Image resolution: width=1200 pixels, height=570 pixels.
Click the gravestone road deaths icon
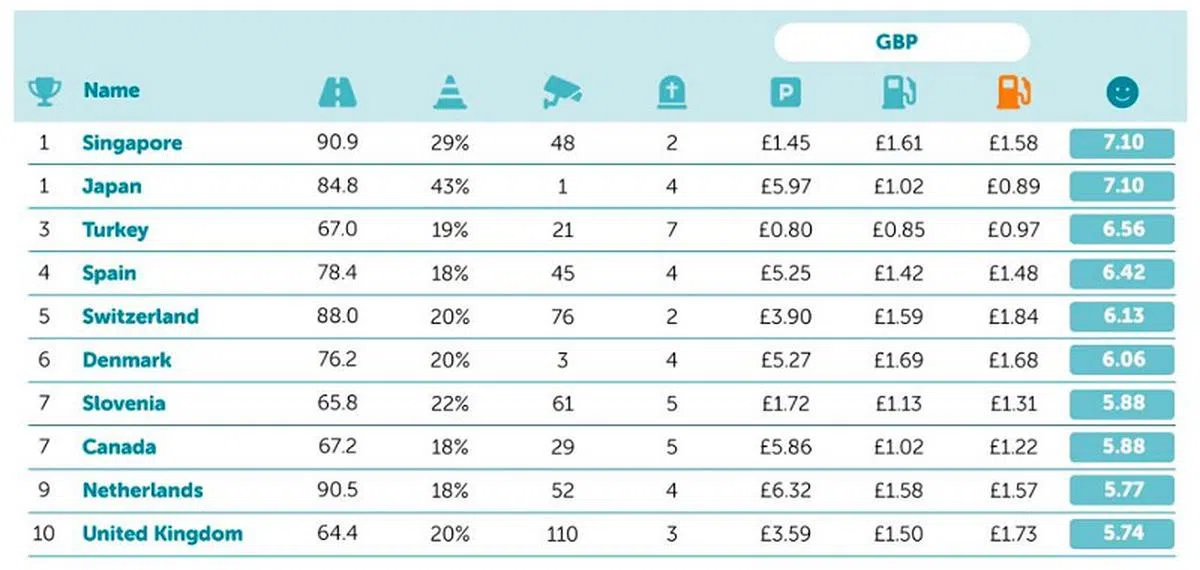(671, 93)
